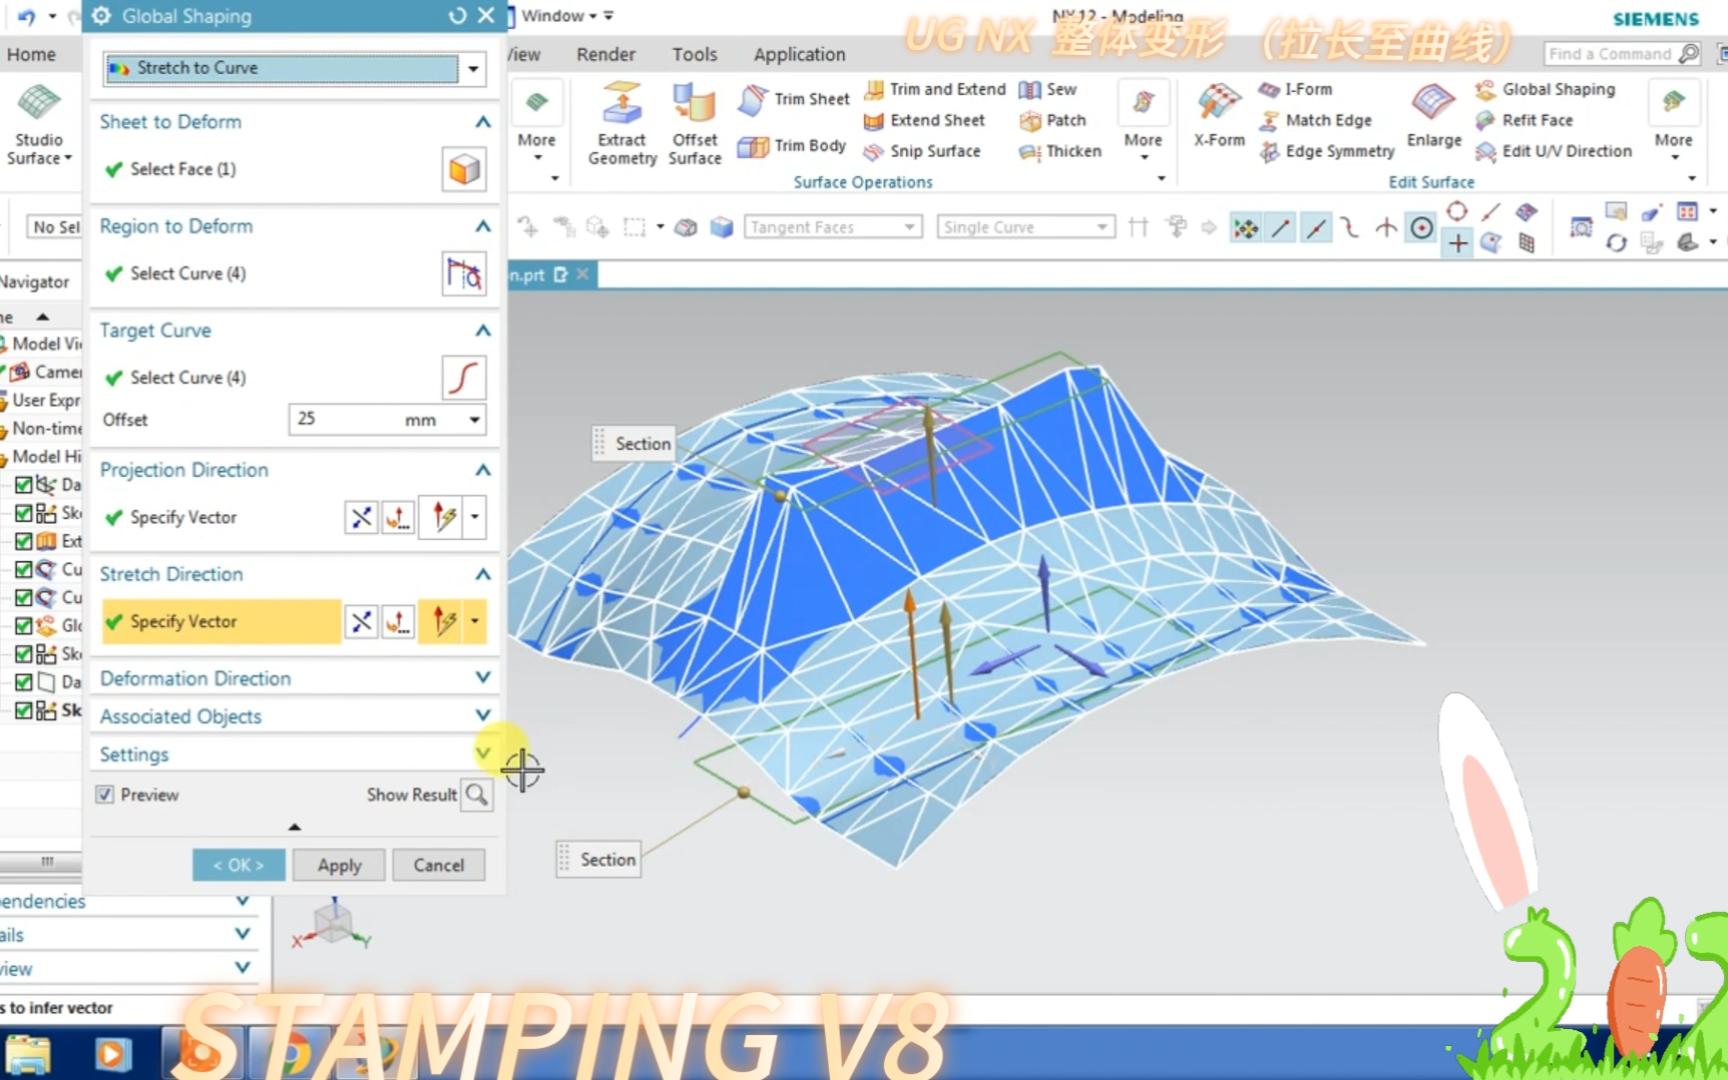Viewport: 1728px width, 1080px height.
Task: Open Stretch Direction vector type dropdown
Action: coord(475,621)
